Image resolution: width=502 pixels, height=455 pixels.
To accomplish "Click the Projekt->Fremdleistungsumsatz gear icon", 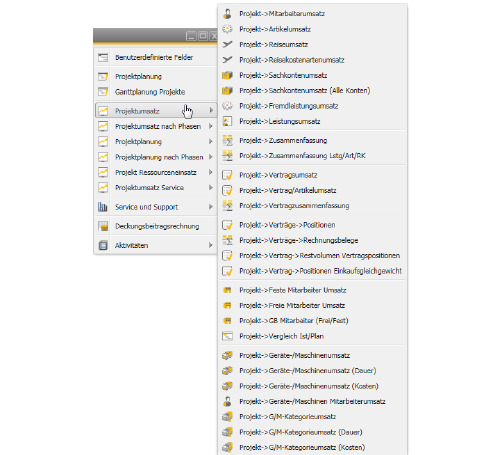I will tap(227, 106).
